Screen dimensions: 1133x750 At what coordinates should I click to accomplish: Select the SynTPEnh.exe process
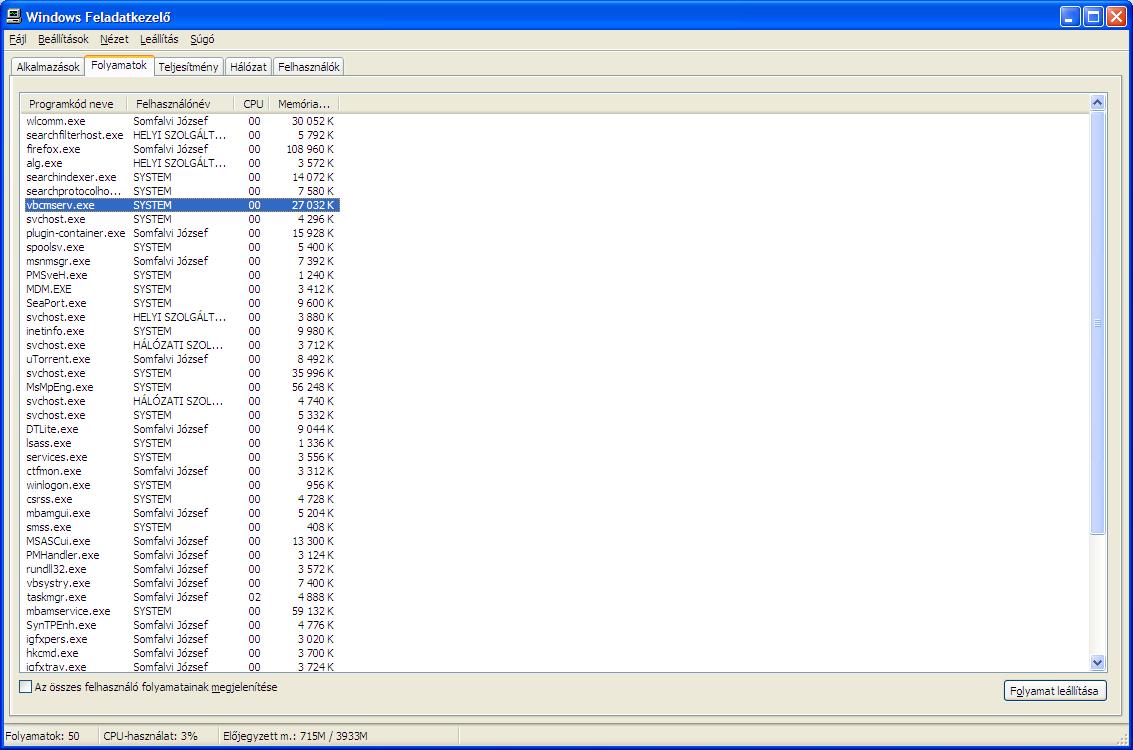click(181, 625)
